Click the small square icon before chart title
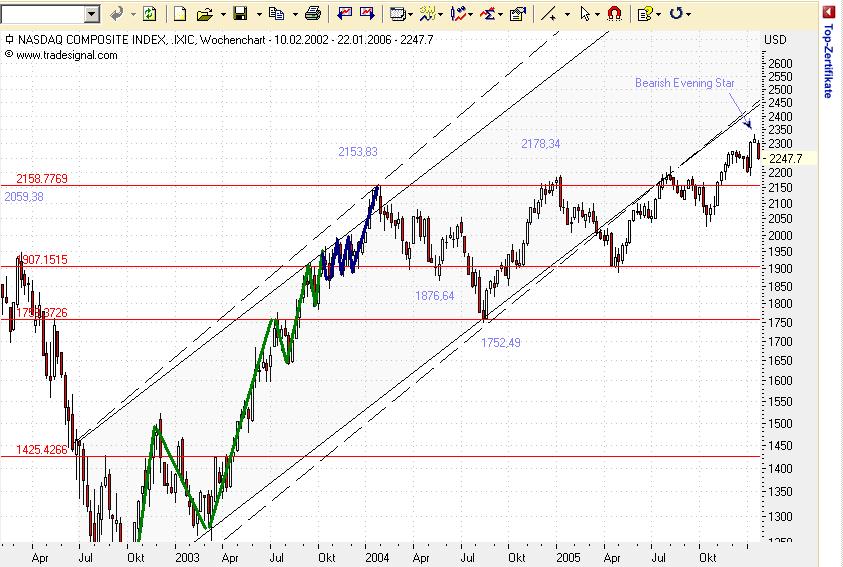 pos(9,39)
